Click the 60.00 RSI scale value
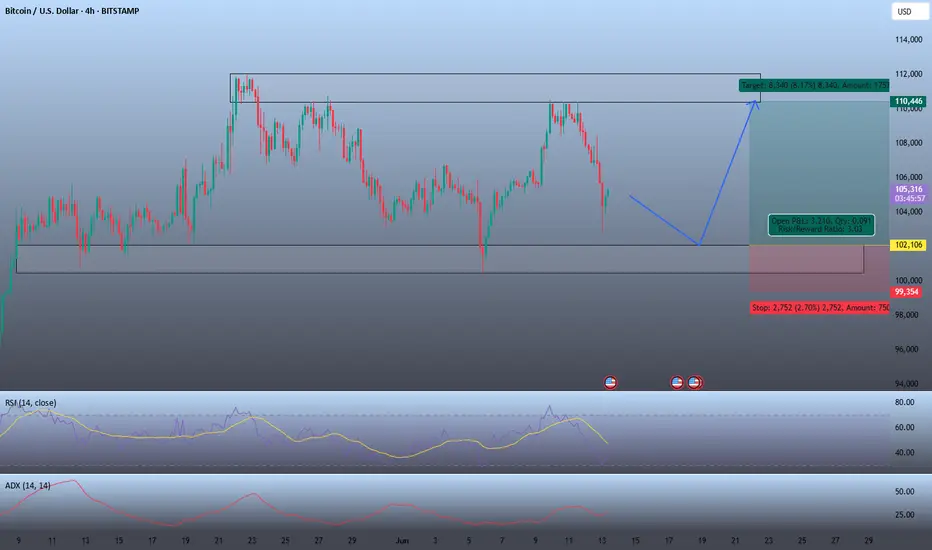The height and width of the screenshot is (550, 932). point(905,428)
